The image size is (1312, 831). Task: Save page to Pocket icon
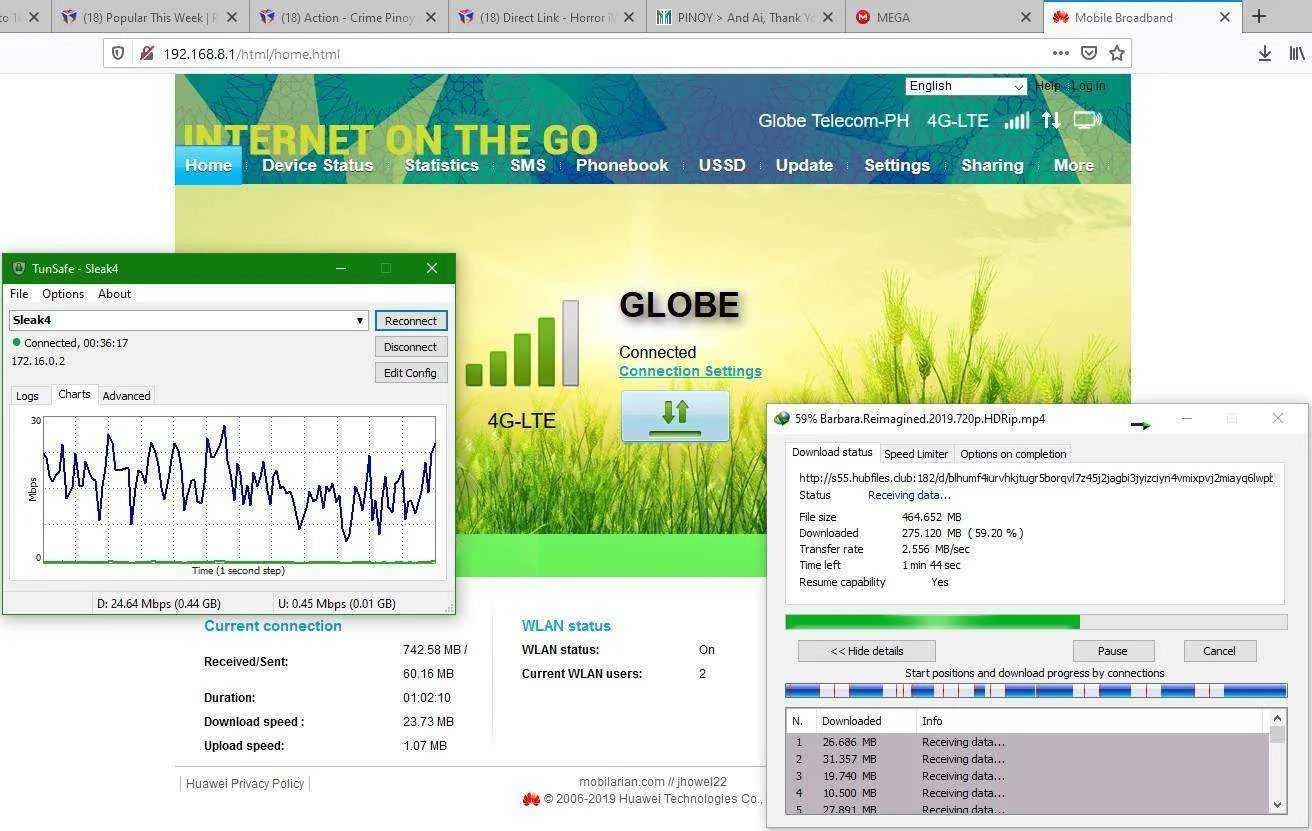[1089, 53]
